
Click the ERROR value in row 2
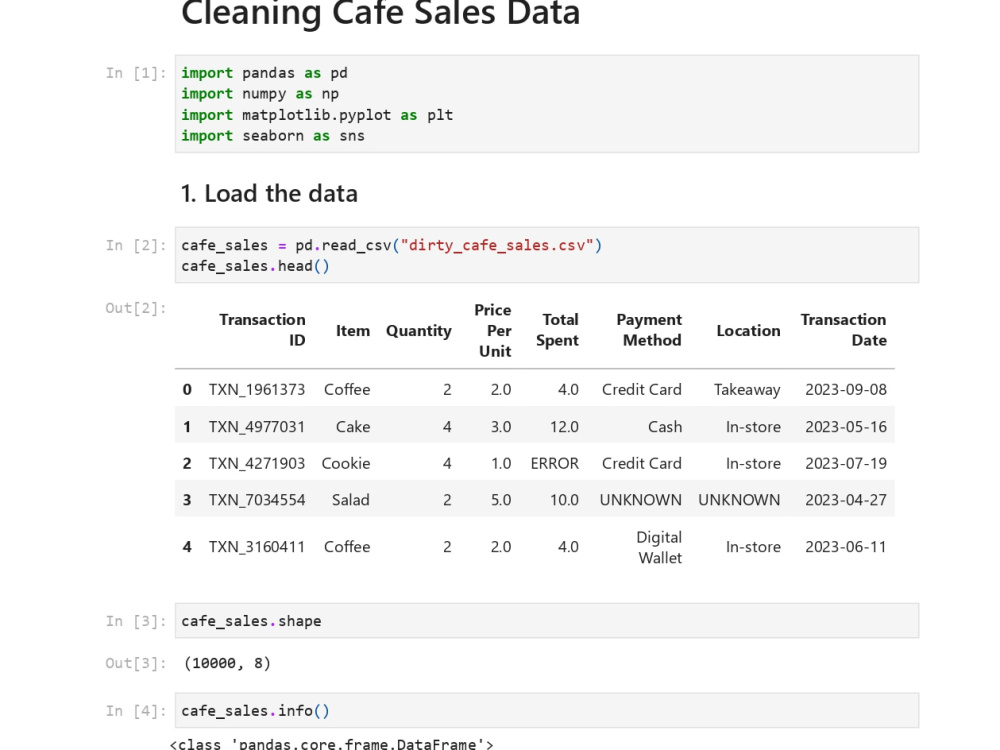click(x=554, y=463)
